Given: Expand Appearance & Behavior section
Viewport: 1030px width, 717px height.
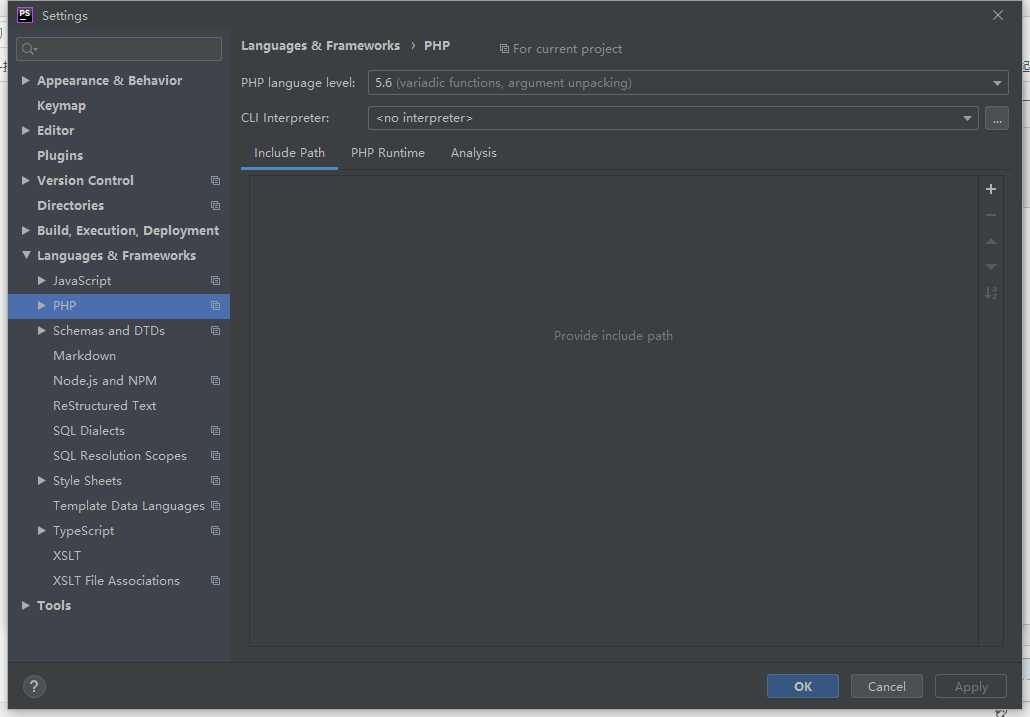Looking at the screenshot, I should [x=26, y=80].
